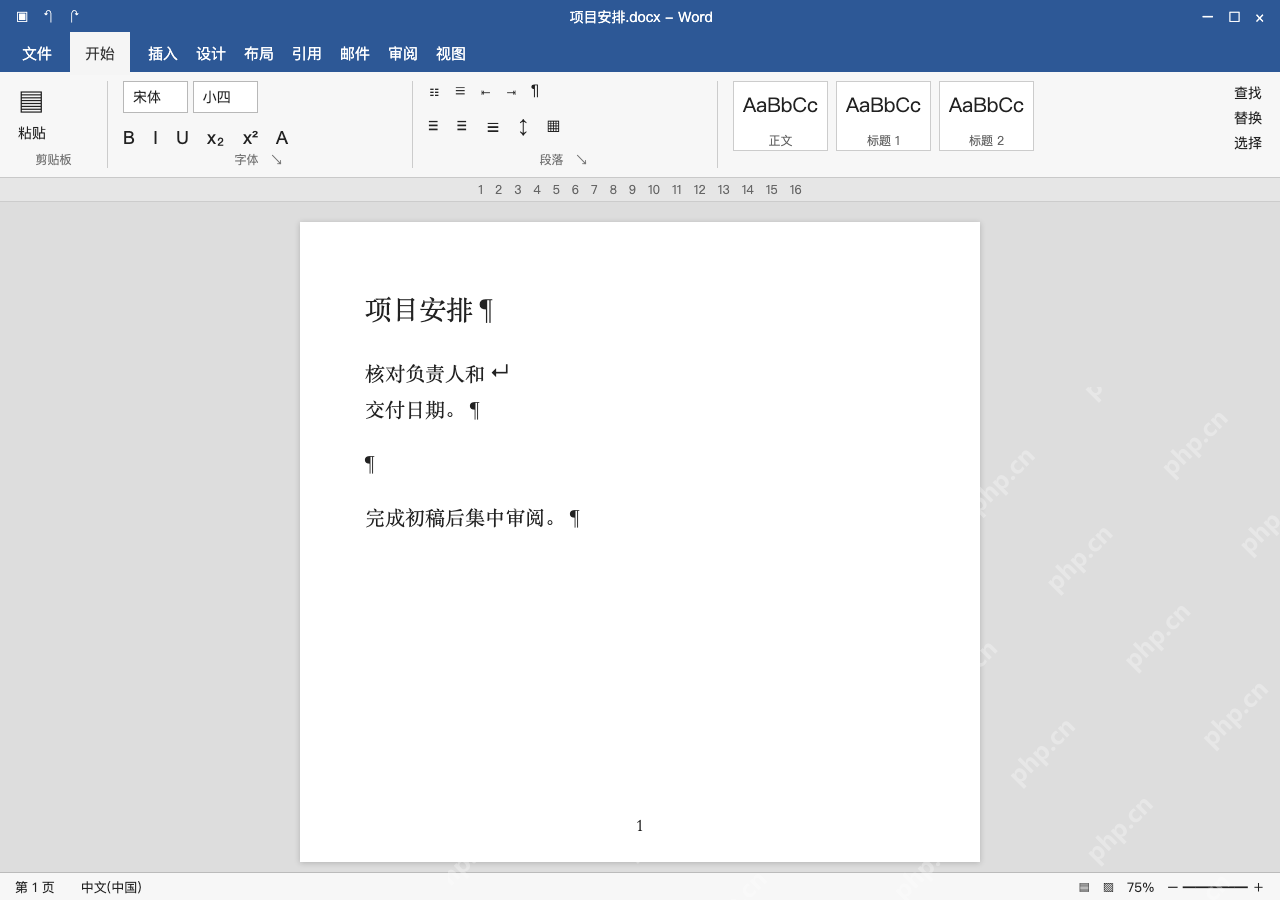Apply the 标题 1 style

coord(883,116)
